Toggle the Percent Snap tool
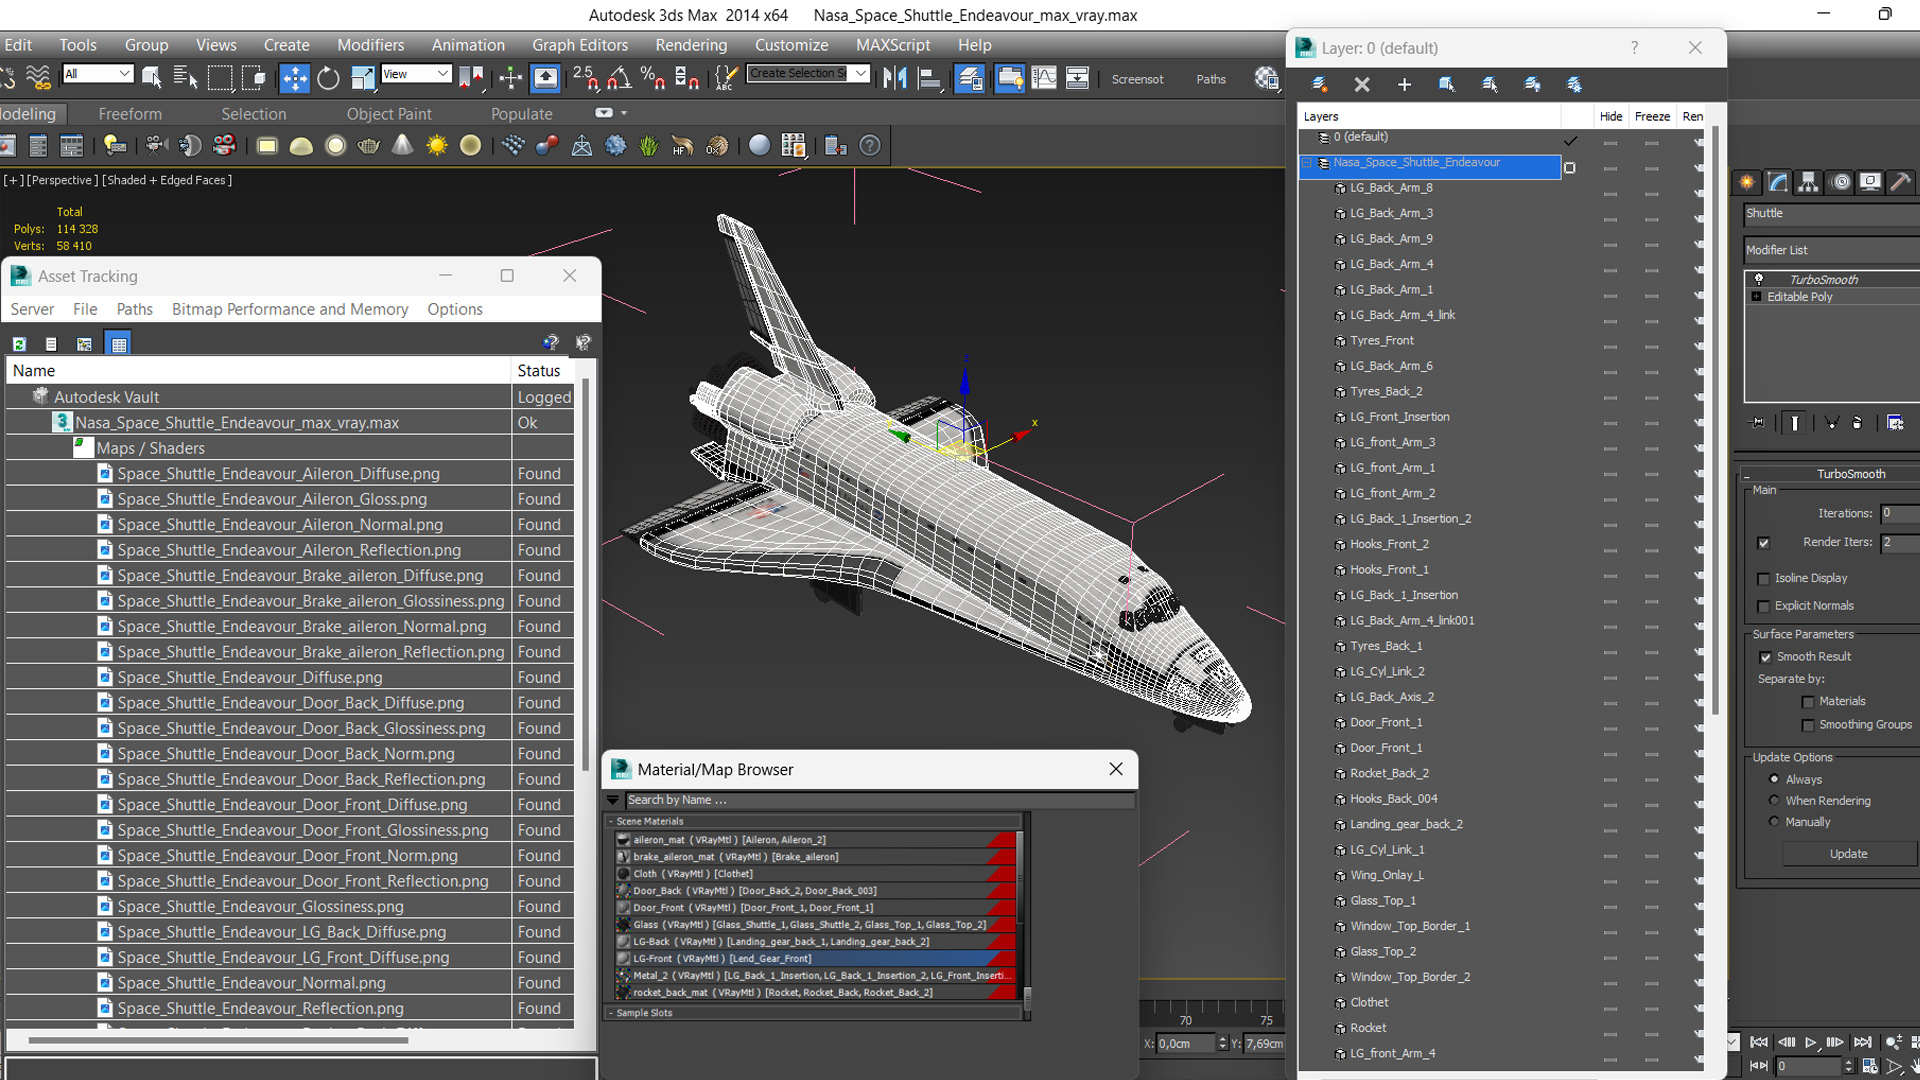The width and height of the screenshot is (1920, 1080). (653, 77)
